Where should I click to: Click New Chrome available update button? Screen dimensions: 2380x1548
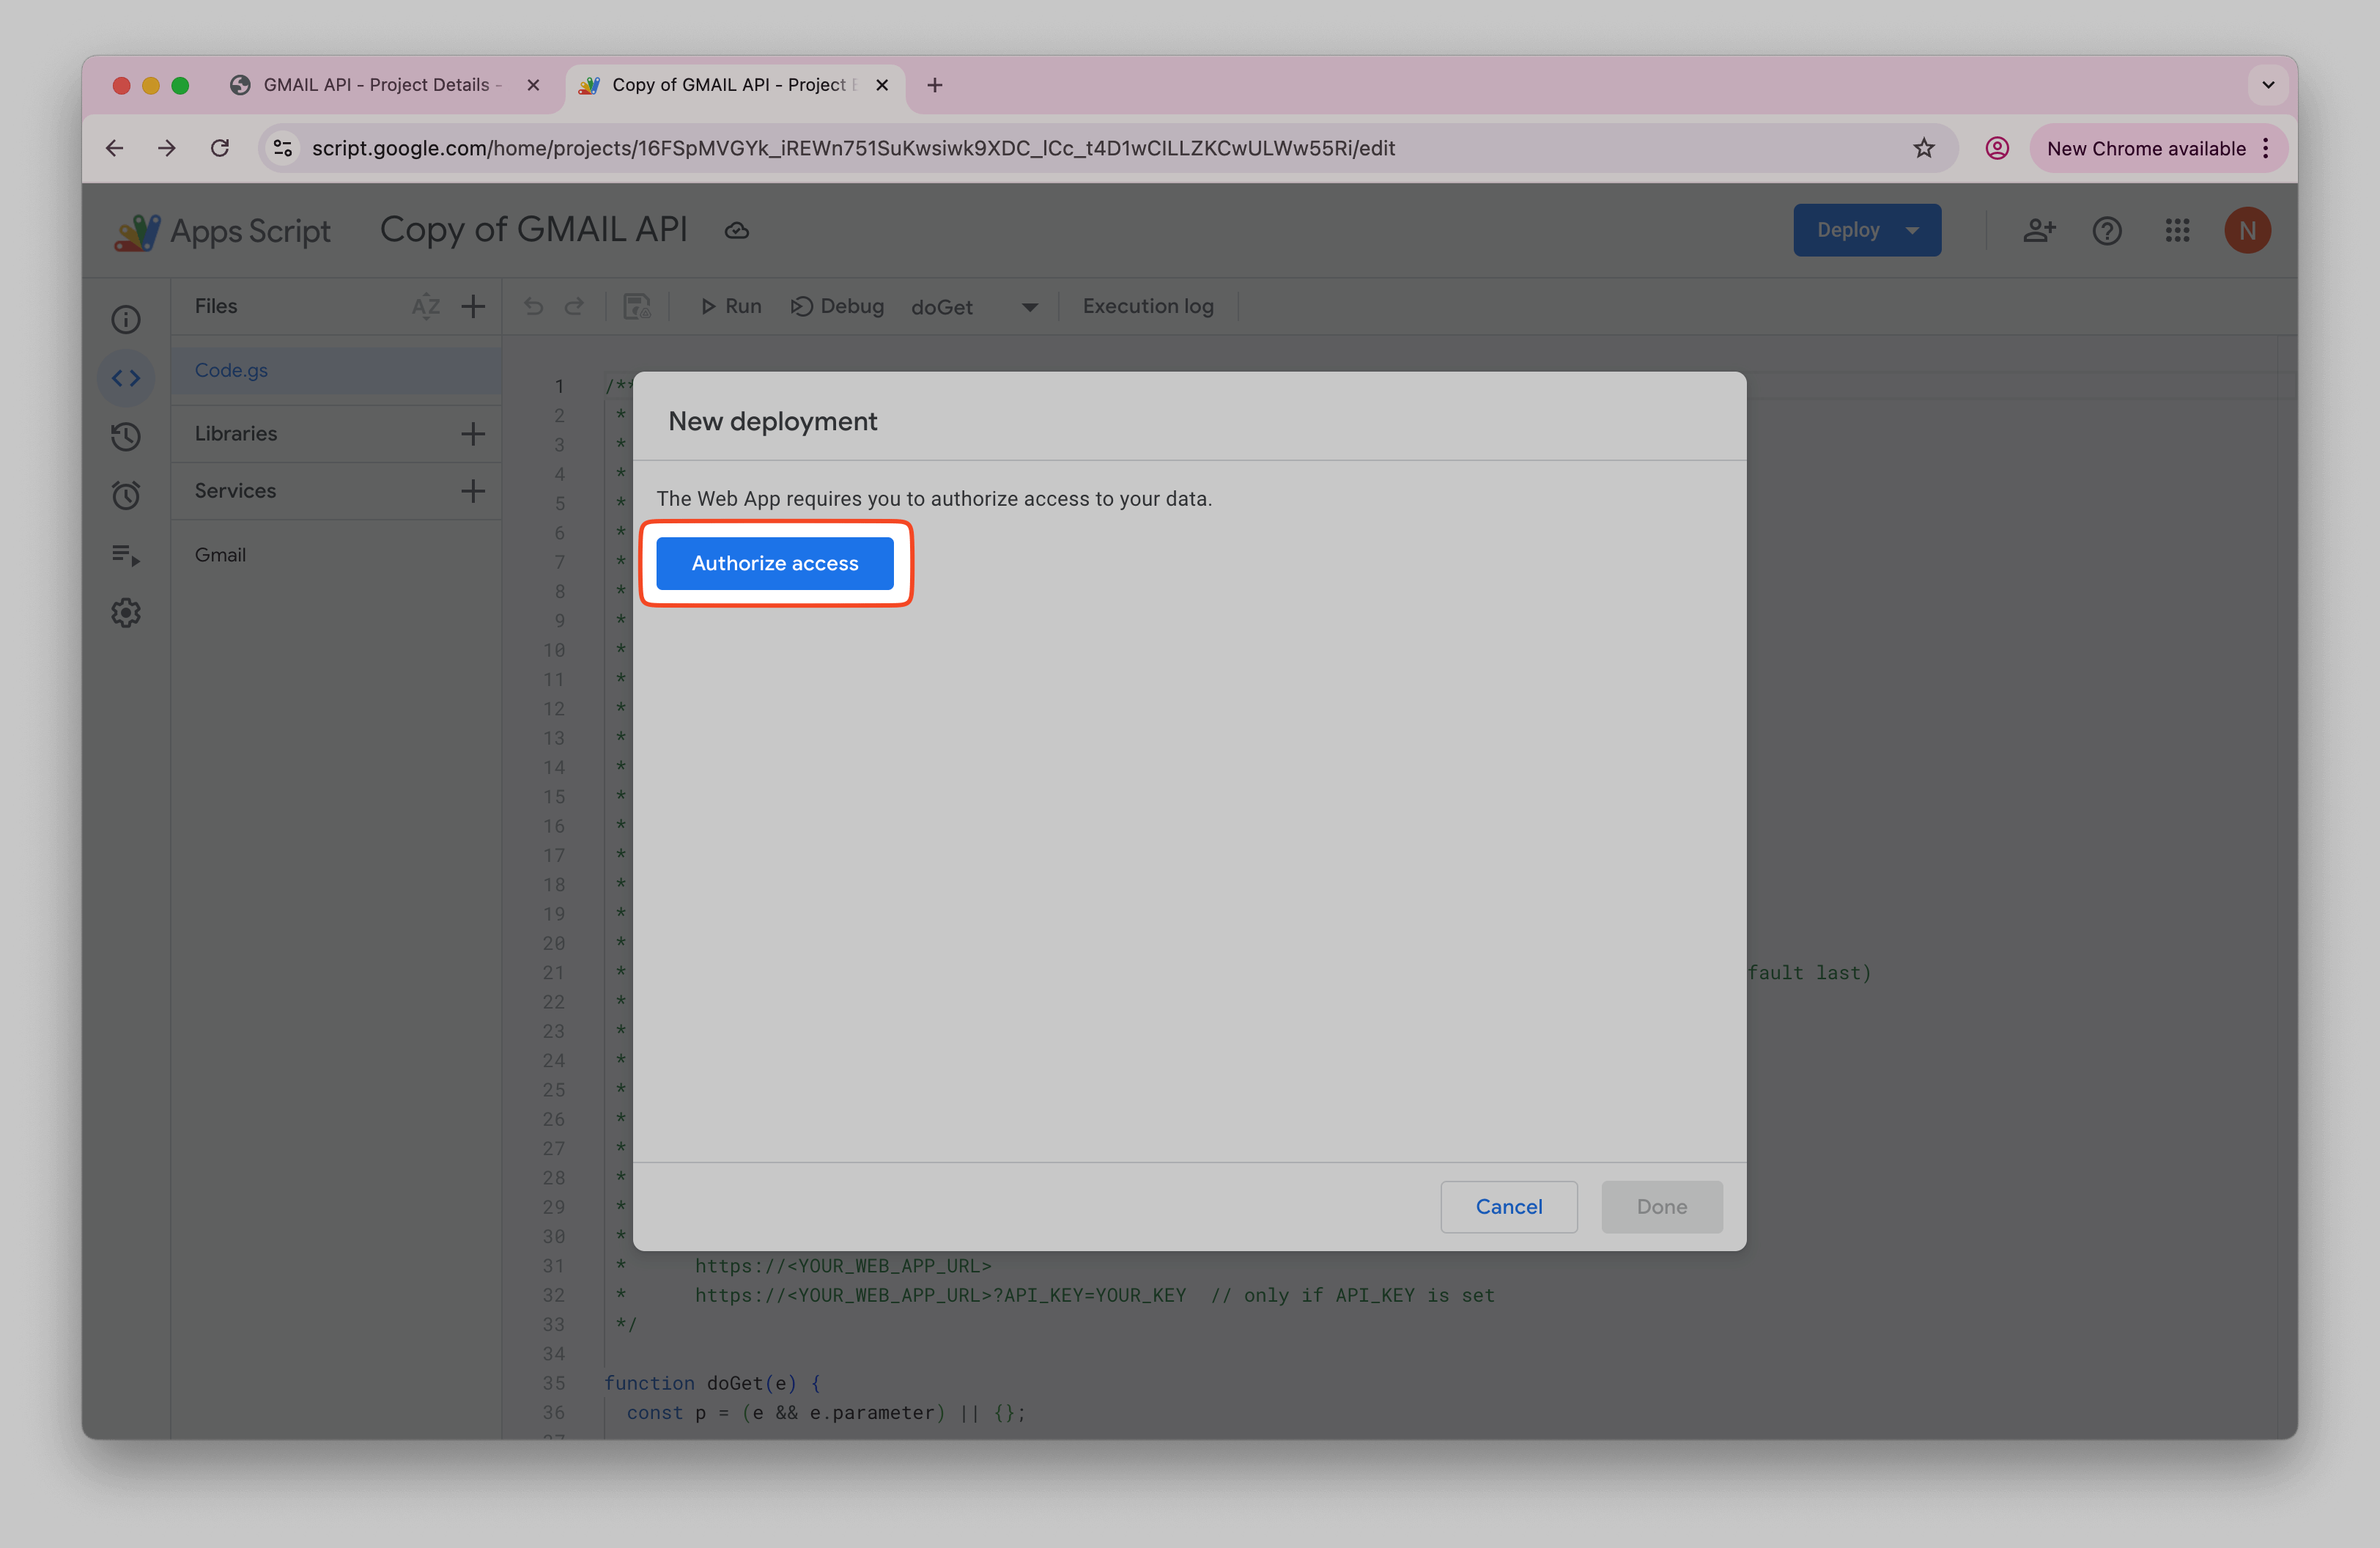click(2146, 148)
